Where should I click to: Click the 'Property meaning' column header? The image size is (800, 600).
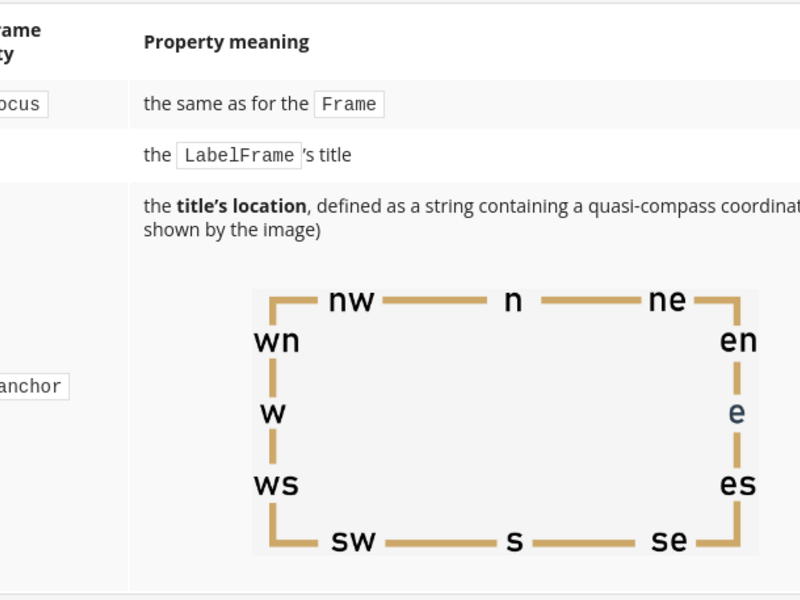[227, 42]
